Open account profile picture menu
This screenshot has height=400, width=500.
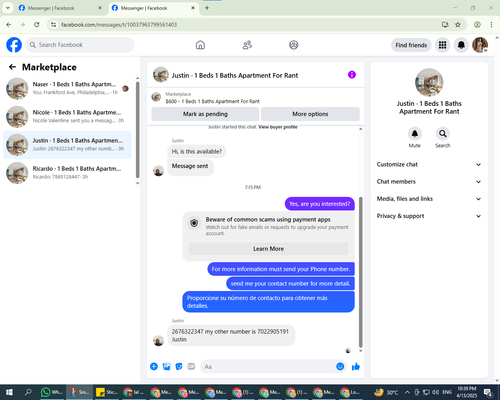480,45
